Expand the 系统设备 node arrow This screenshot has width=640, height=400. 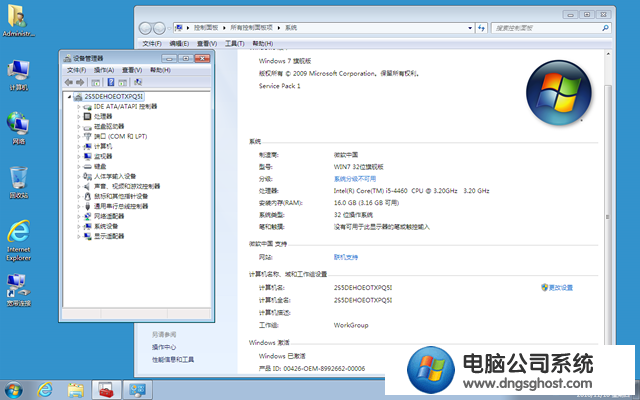point(79,227)
